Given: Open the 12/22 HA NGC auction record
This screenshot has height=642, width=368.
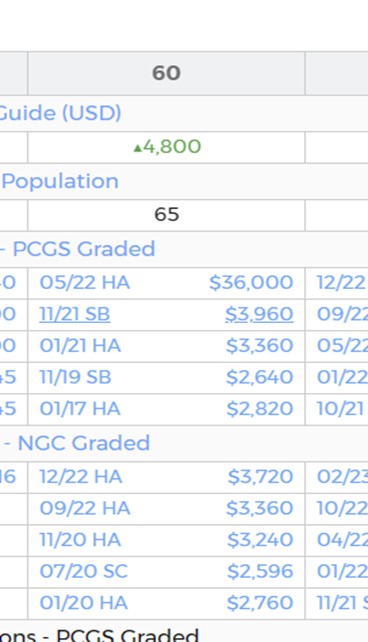Looking at the screenshot, I should point(81,477).
